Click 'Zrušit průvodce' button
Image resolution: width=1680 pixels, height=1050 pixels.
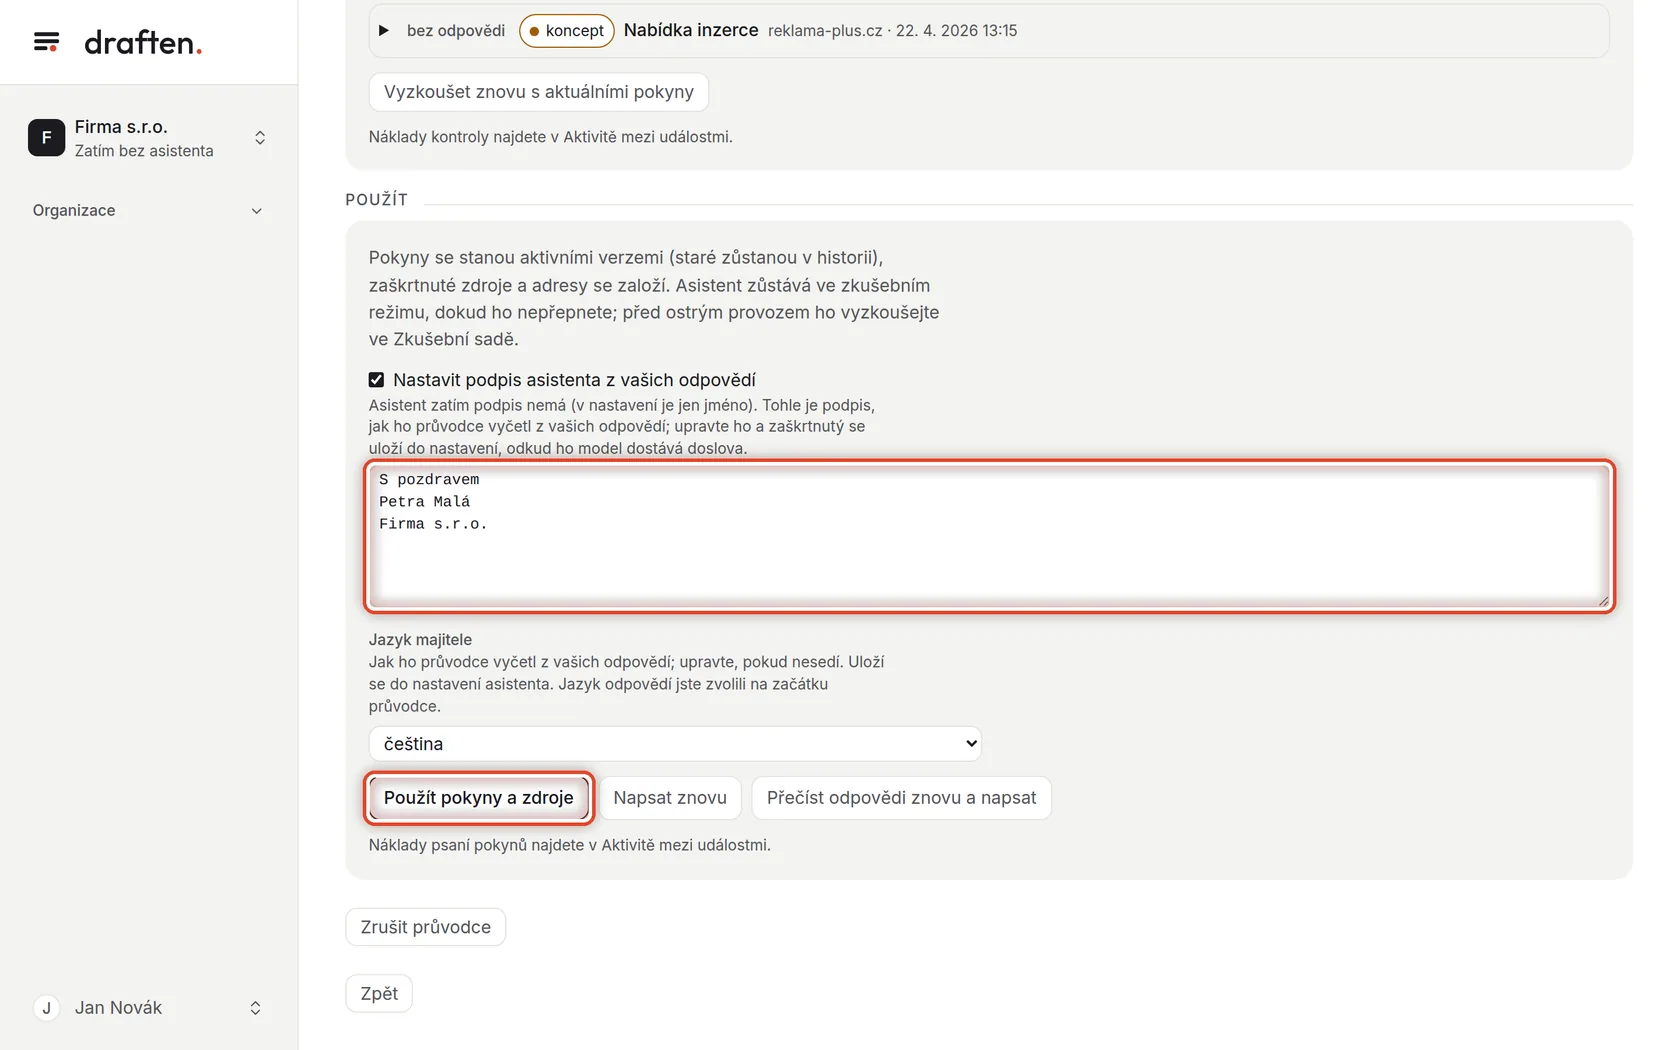click(426, 927)
